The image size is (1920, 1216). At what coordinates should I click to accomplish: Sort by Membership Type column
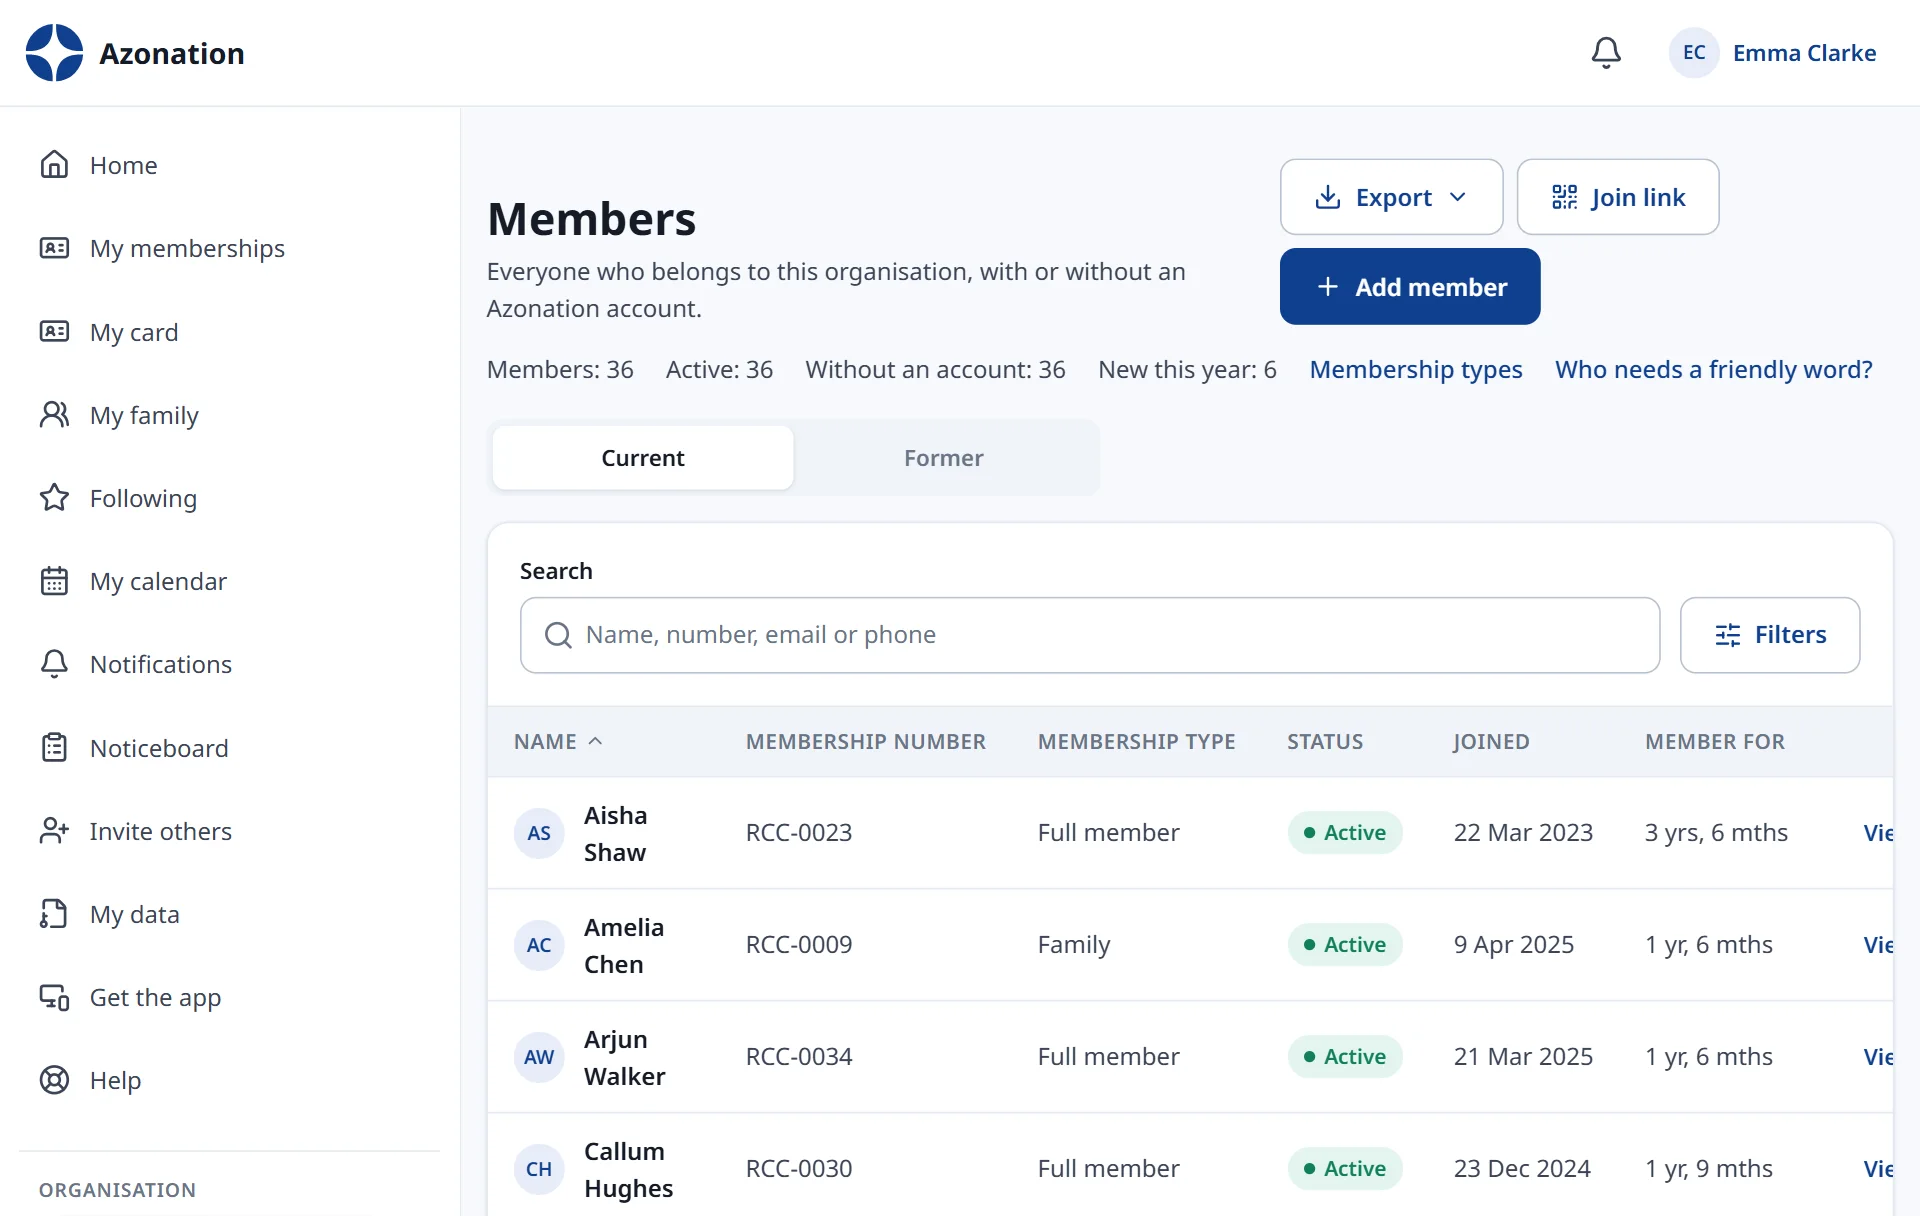coord(1137,742)
